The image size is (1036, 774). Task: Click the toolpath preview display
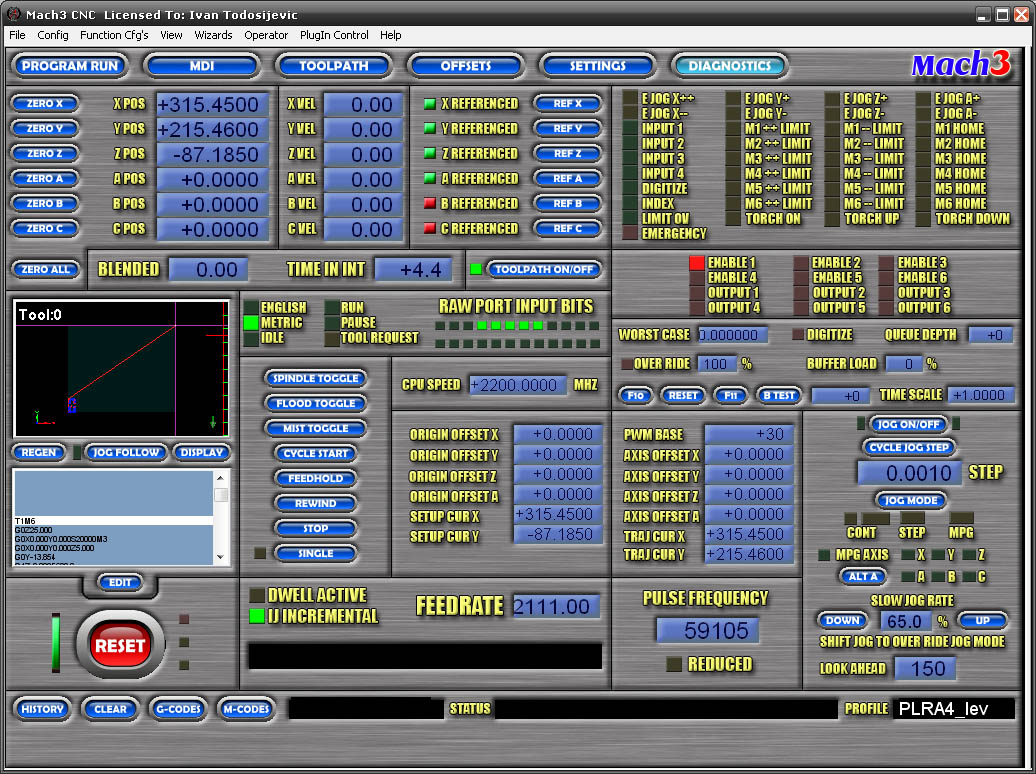pyautogui.click(x=121, y=368)
